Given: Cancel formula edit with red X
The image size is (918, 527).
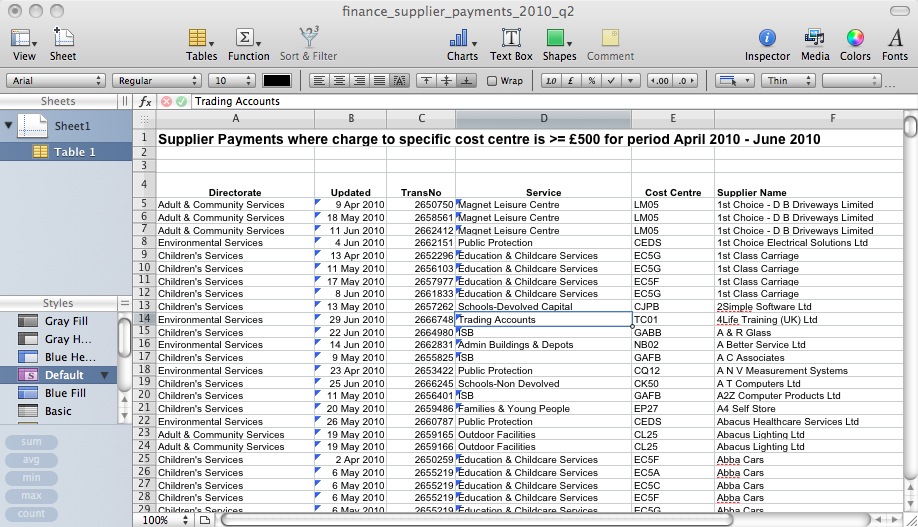Looking at the screenshot, I should tap(166, 101).
